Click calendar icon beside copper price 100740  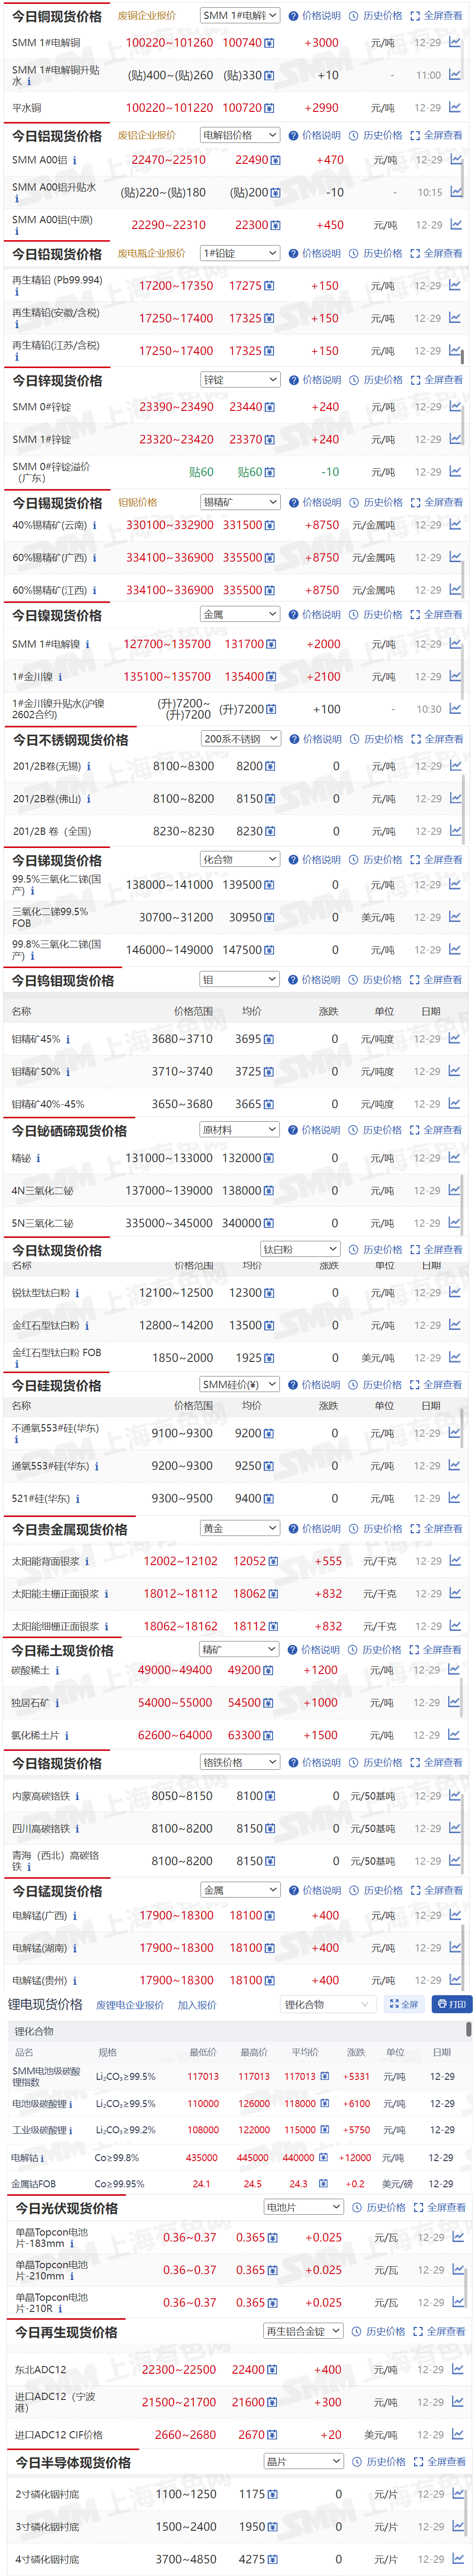270,43
